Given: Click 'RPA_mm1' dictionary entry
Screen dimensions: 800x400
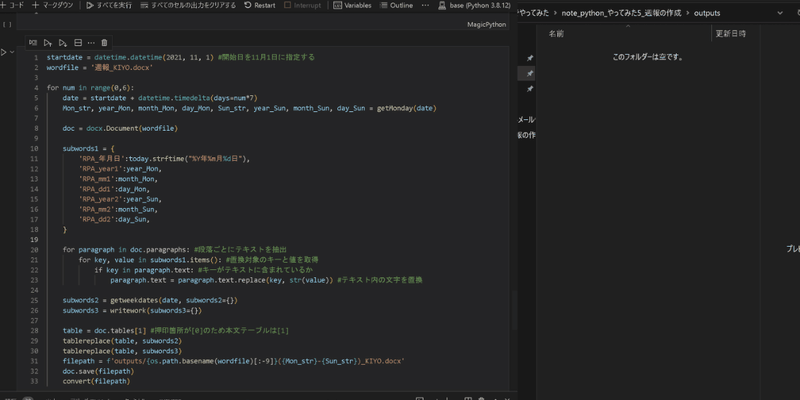Looking at the screenshot, I should point(118,179).
